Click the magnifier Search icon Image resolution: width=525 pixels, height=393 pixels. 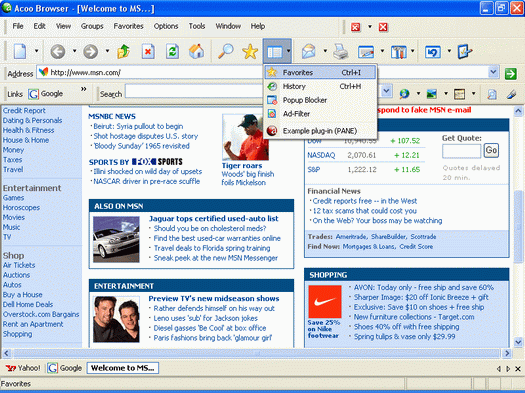click(226, 52)
